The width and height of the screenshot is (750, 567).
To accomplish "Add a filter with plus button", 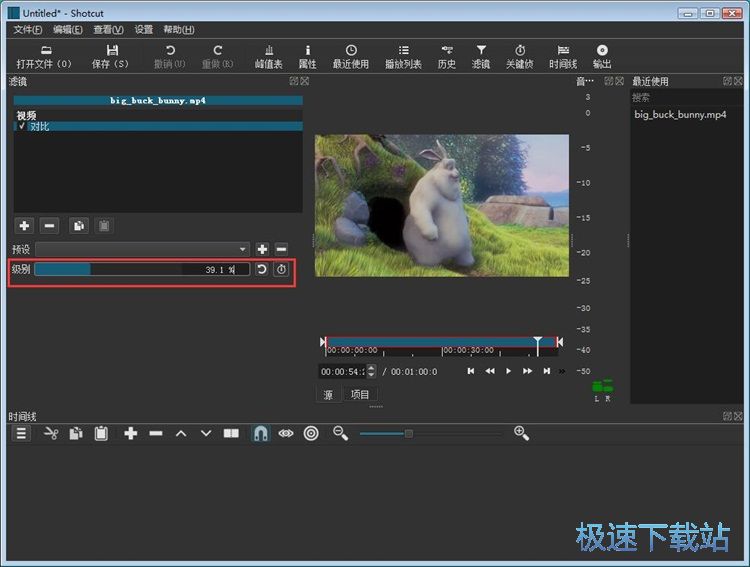I will (x=24, y=225).
